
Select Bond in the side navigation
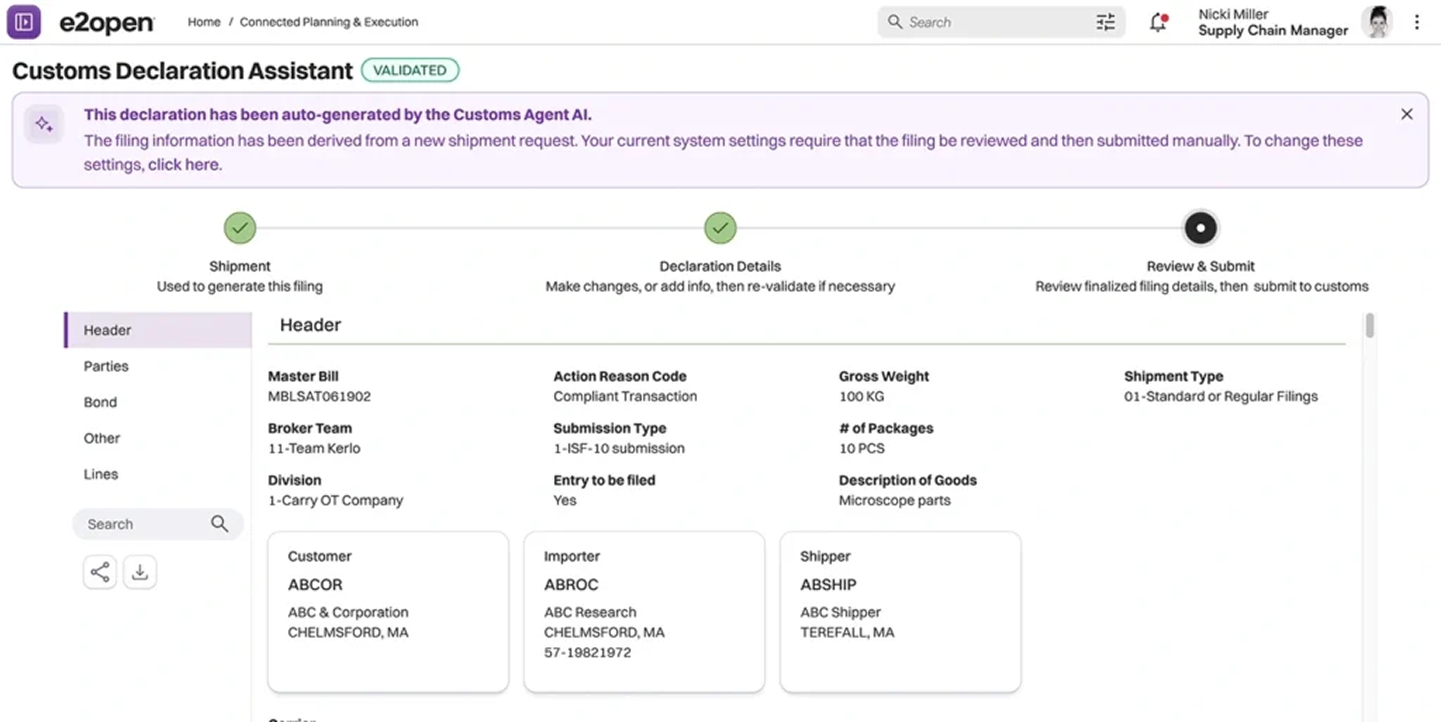click(x=100, y=402)
